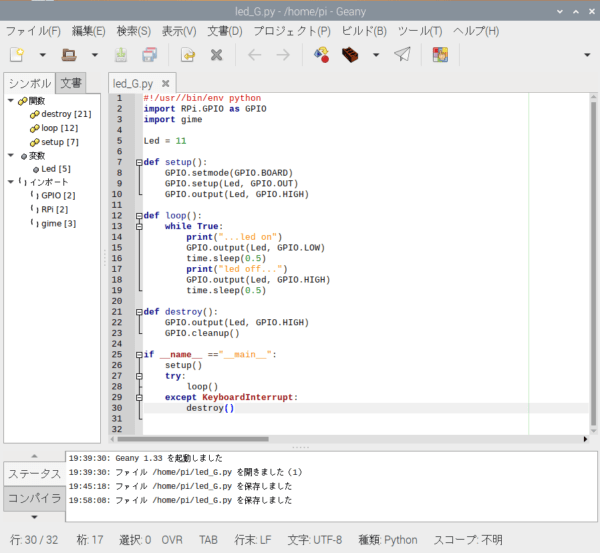This screenshot has width=600, height=553.
Task: Click the horizontal scrollbar thumb in editor
Action: [x=193, y=439]
